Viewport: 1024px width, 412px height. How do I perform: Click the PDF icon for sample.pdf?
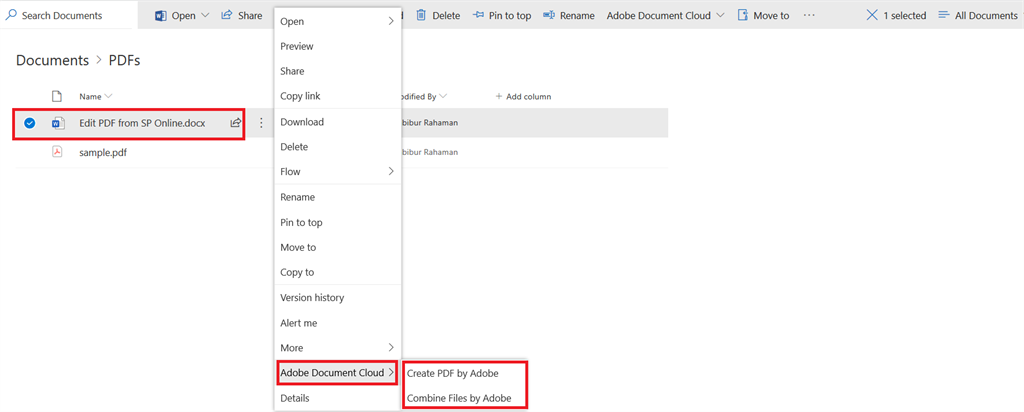click(57, 152)
